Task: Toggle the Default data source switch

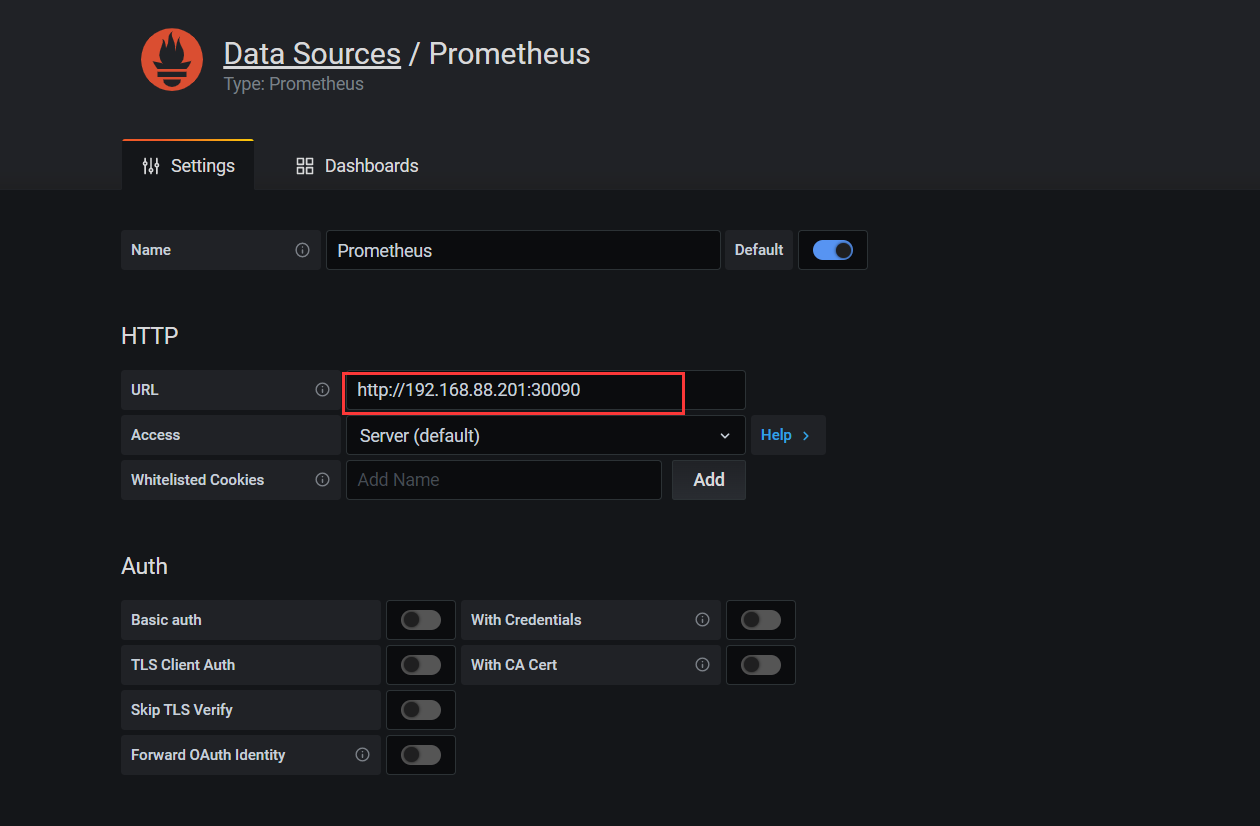Action: [x=833, y=250]
